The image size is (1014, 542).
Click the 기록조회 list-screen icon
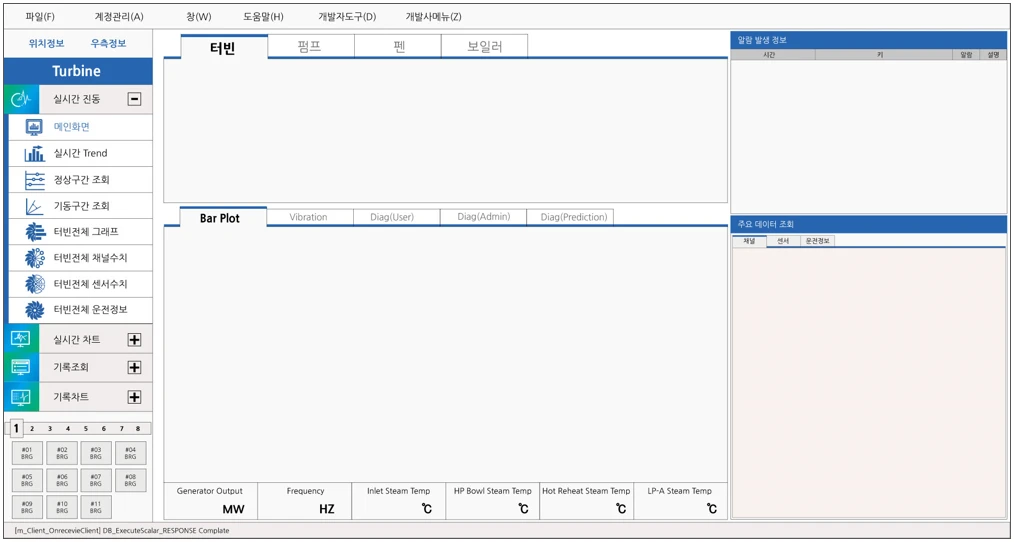(21, 367)
